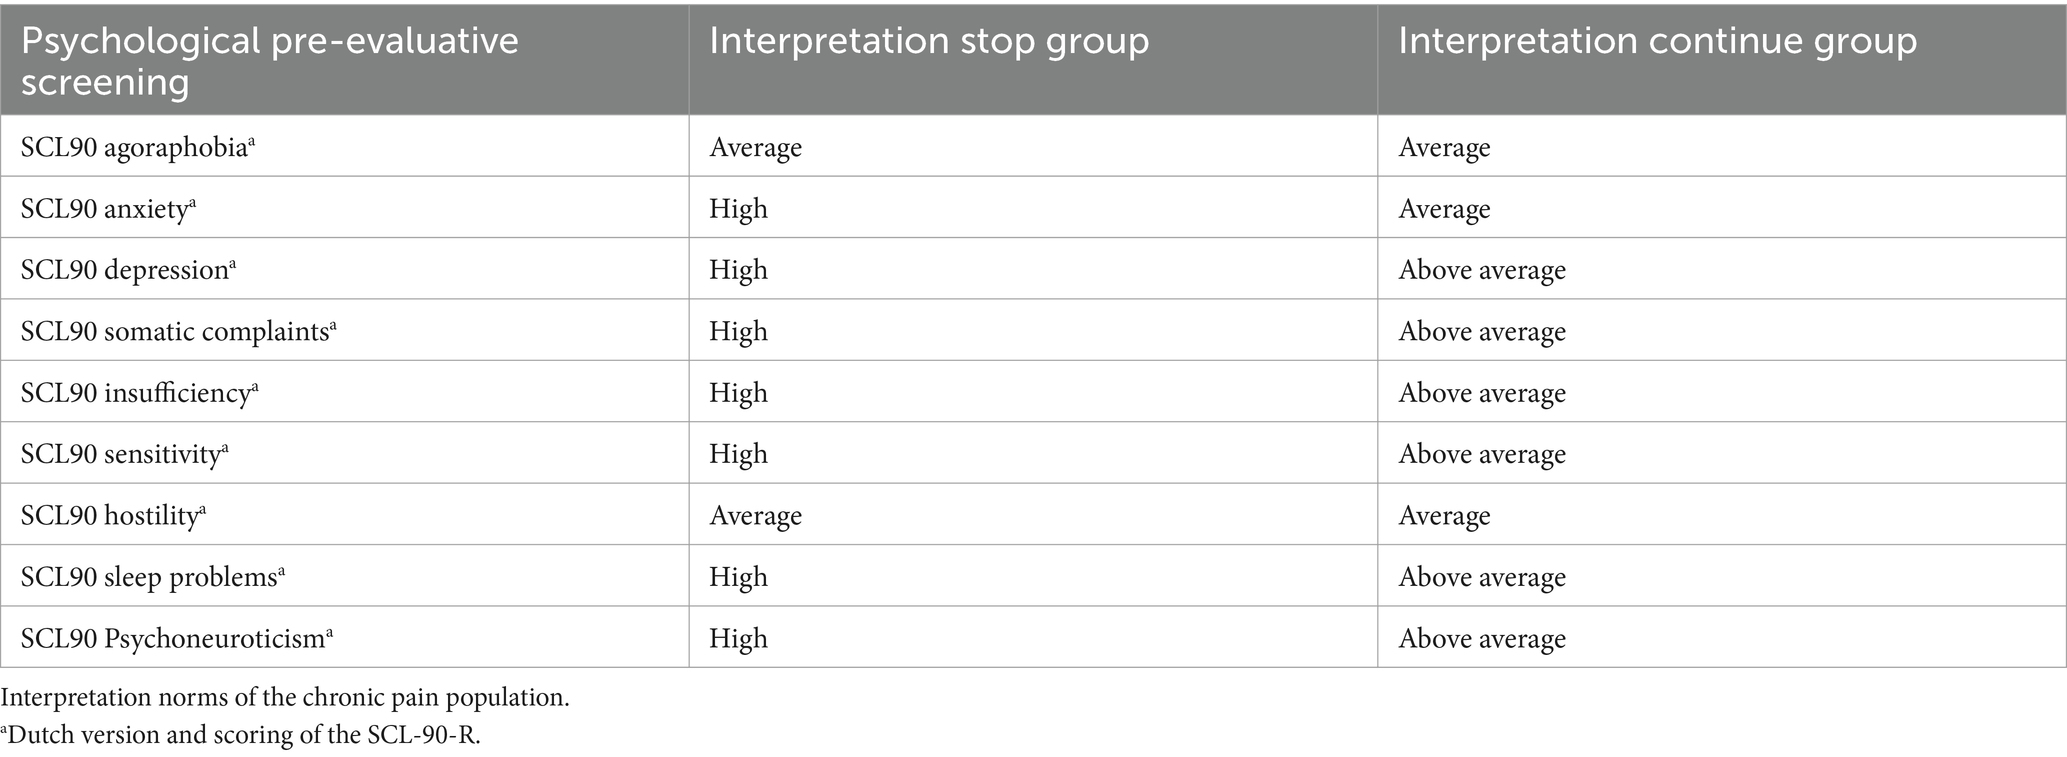Select the 'Interpretation stop group' header

click(x=929, y=40)
